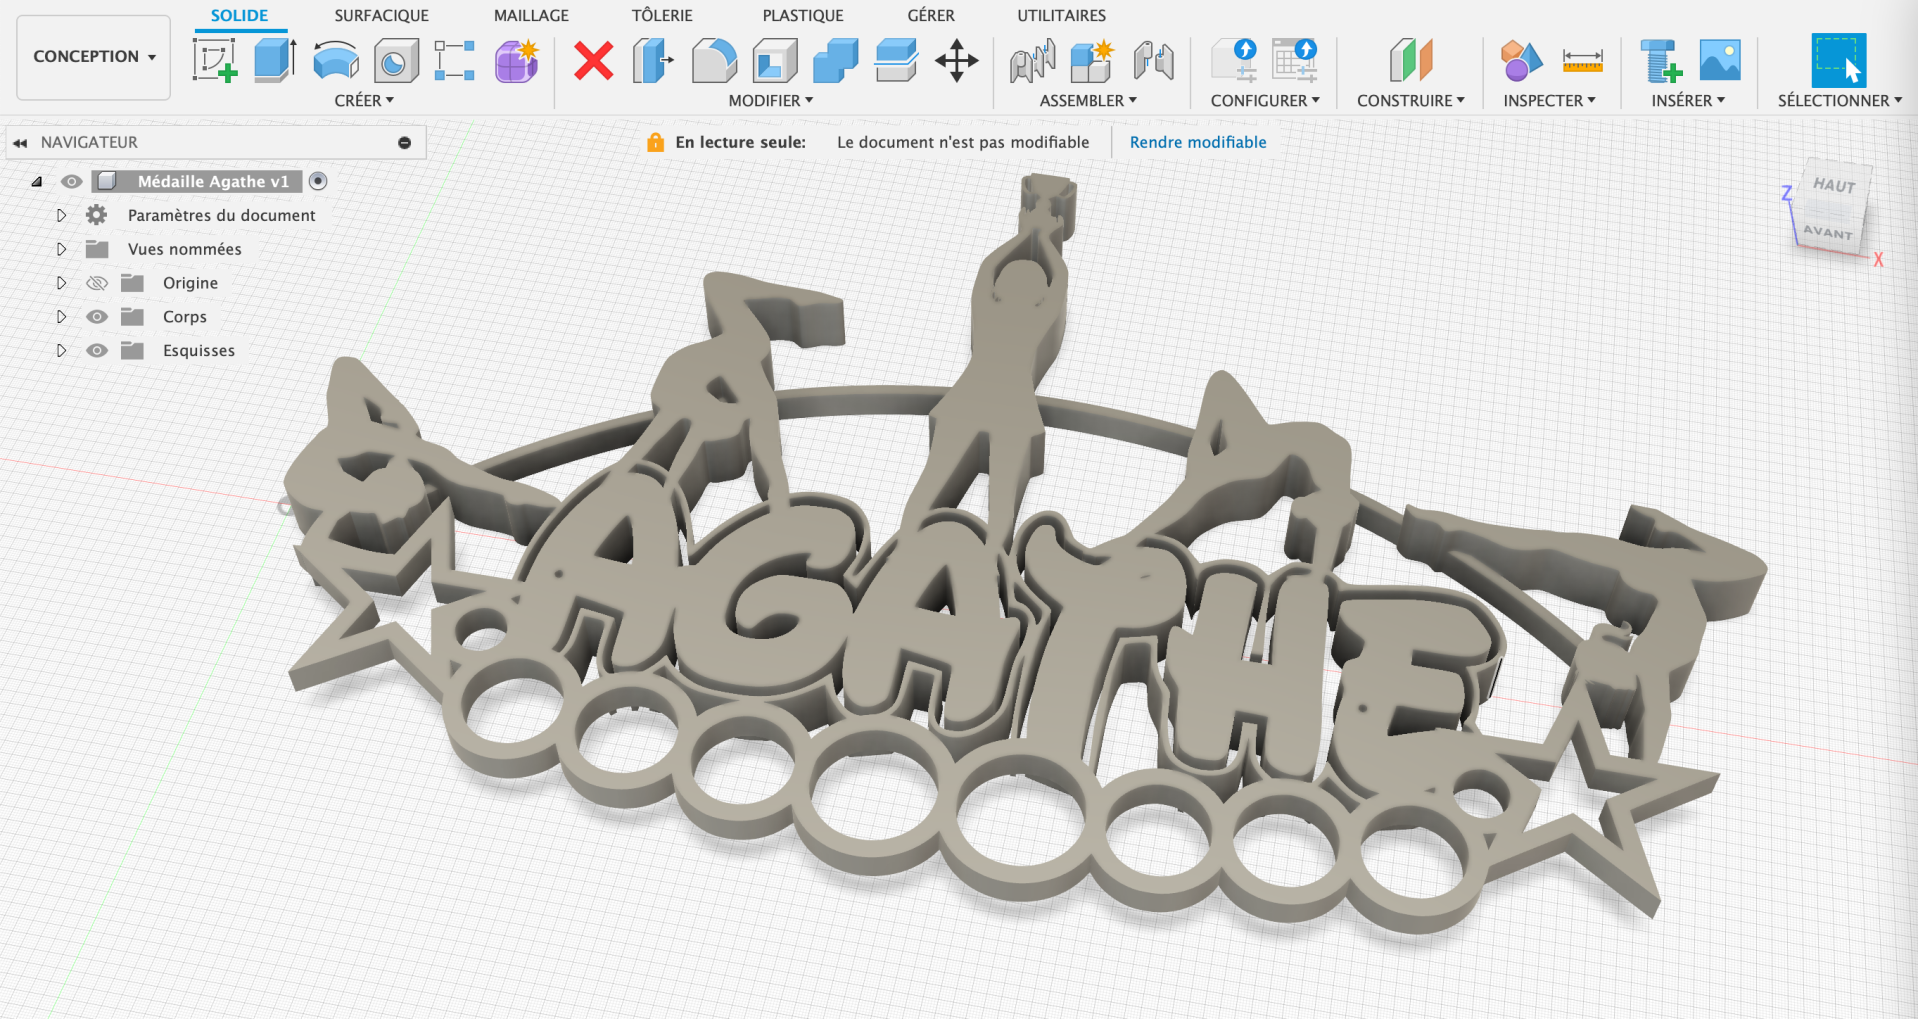Click the Joint tool in Assembler
1918x1019 pixels.
pos(1033,60)
